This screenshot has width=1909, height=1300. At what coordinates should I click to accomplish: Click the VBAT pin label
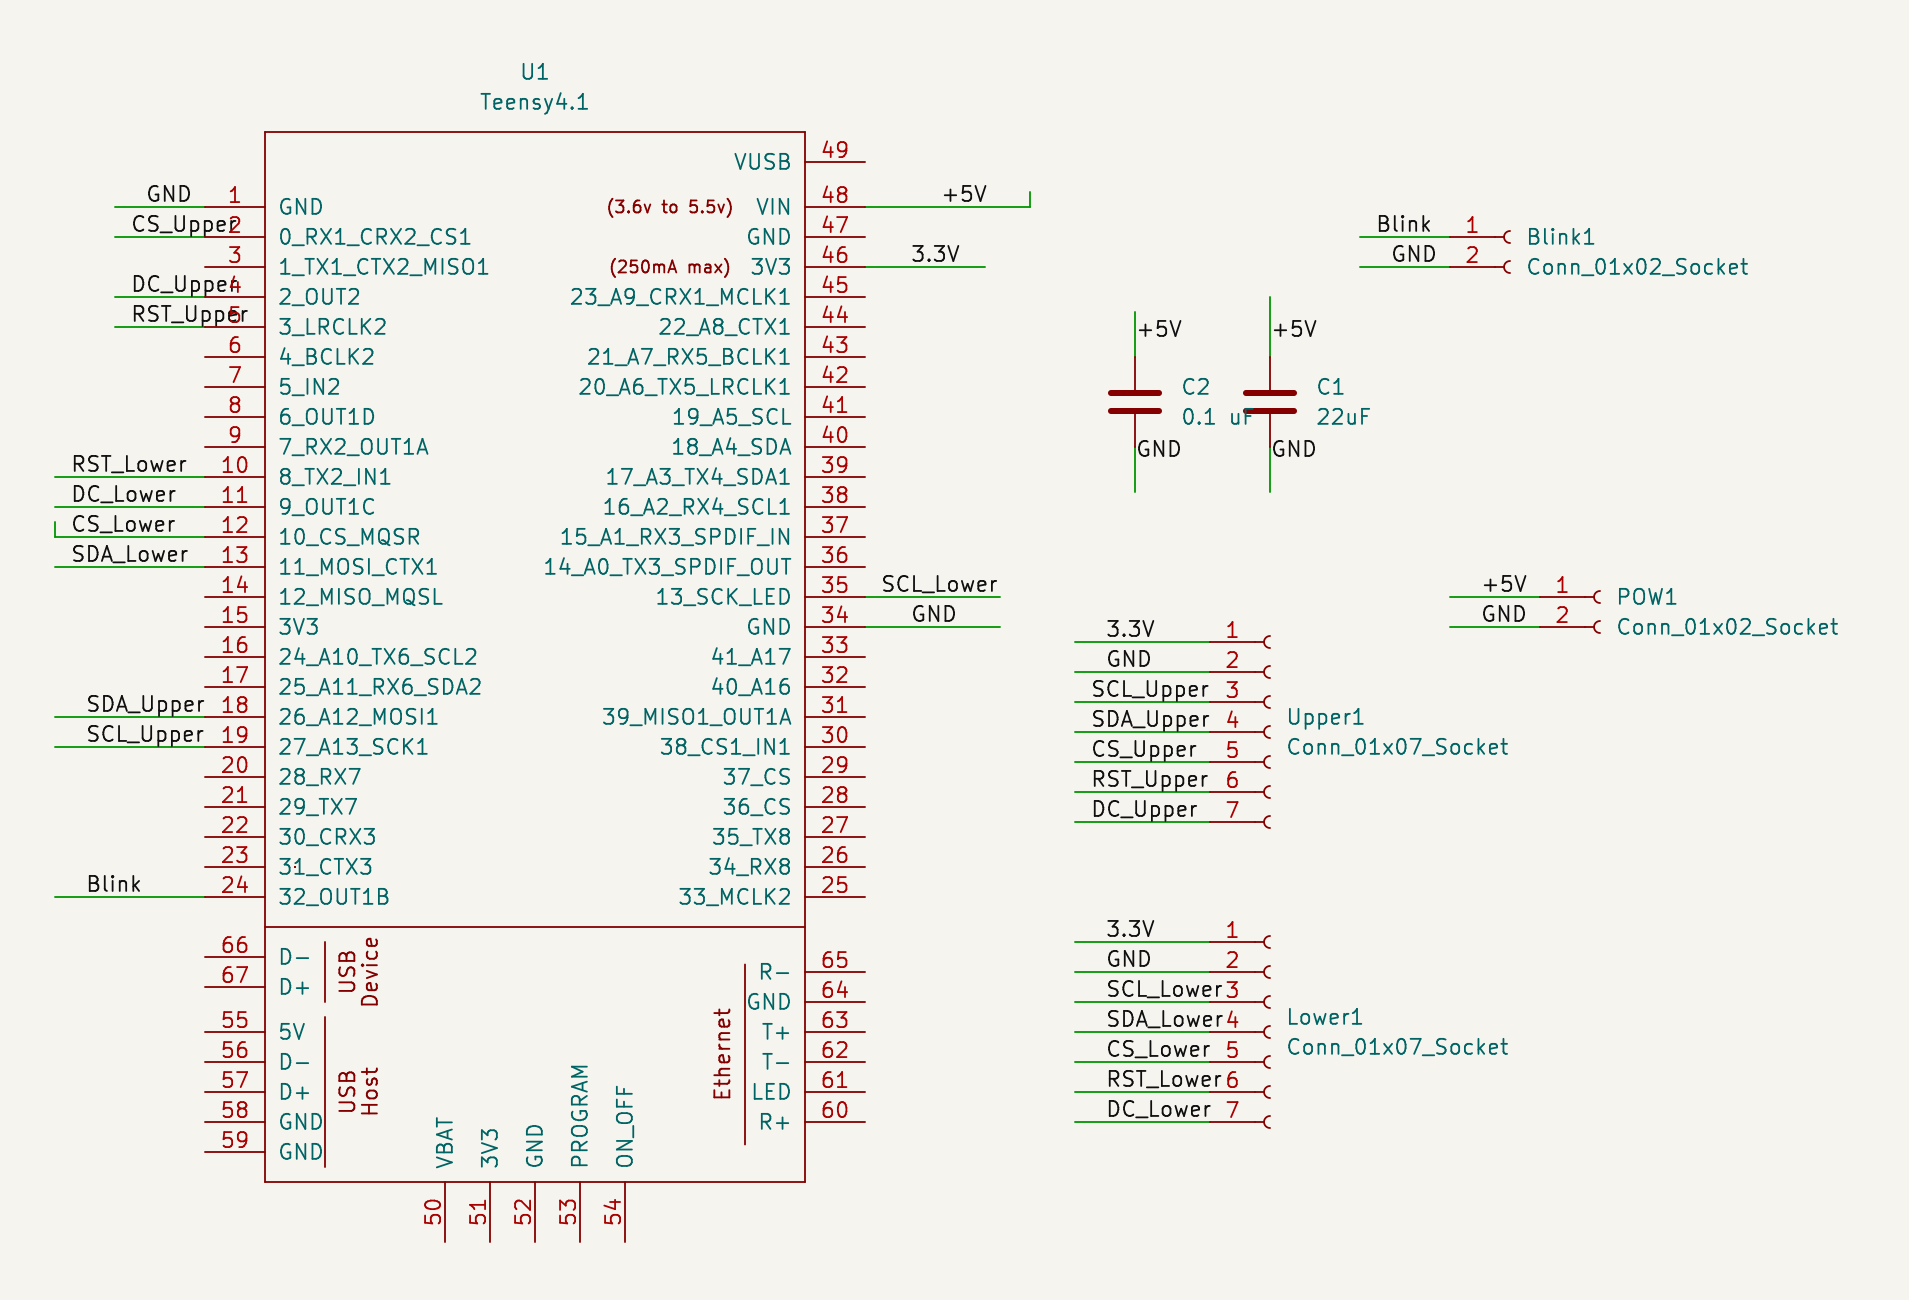coord(444,1143)
